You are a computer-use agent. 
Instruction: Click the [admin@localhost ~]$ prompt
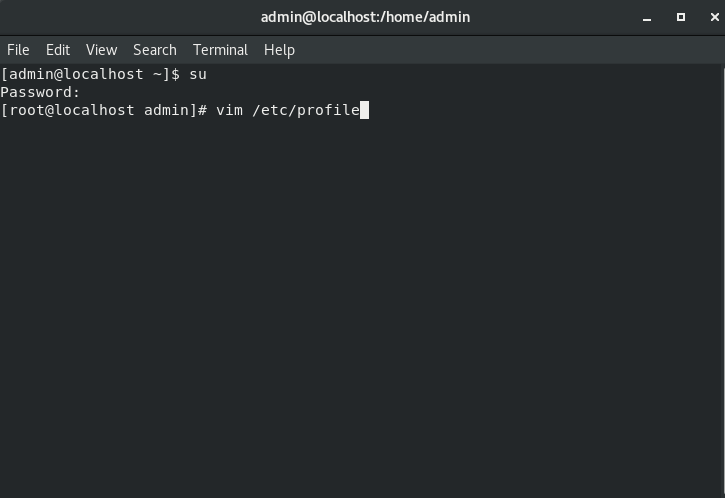[90, 74]
